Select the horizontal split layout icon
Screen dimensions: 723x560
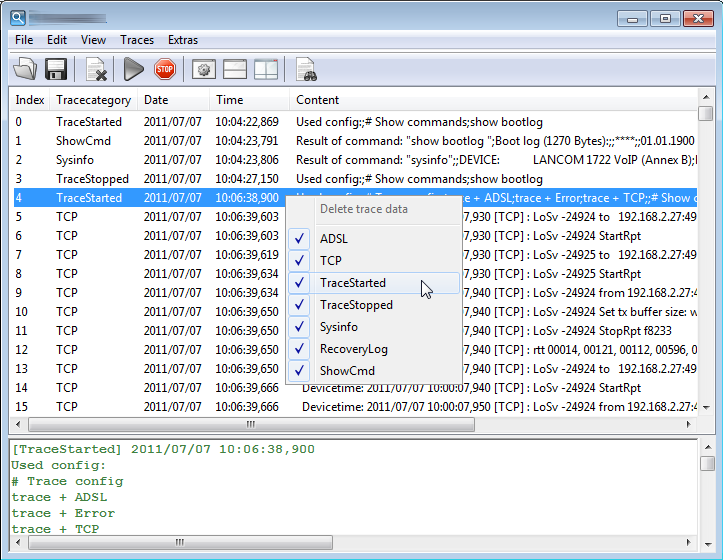[235, 69]
